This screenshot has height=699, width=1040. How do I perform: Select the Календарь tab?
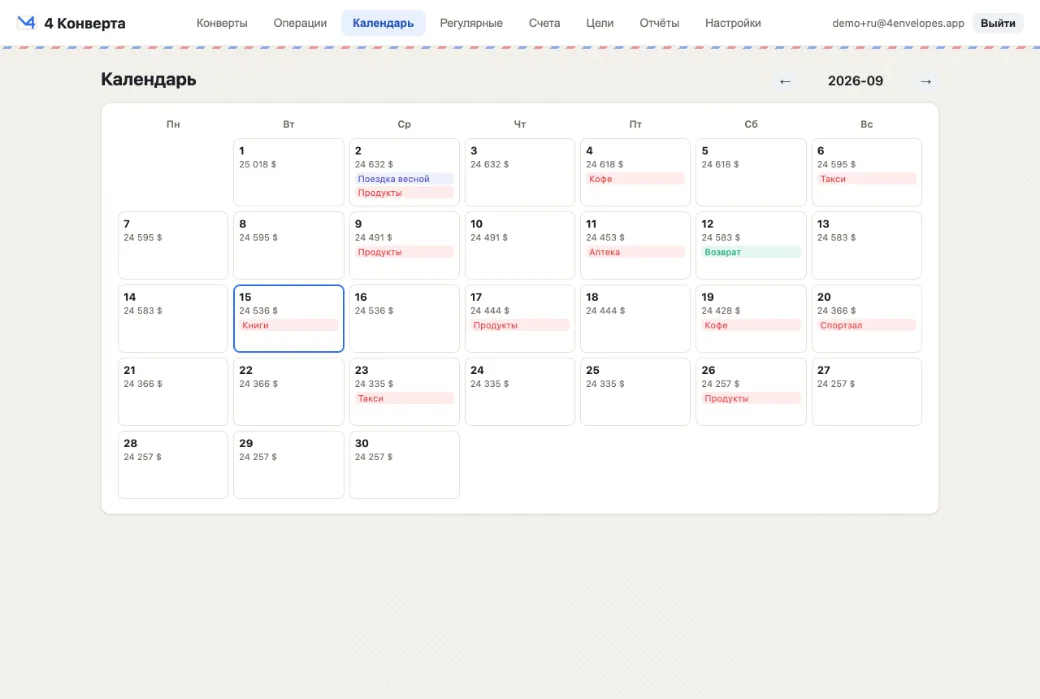tap(383, 23)
